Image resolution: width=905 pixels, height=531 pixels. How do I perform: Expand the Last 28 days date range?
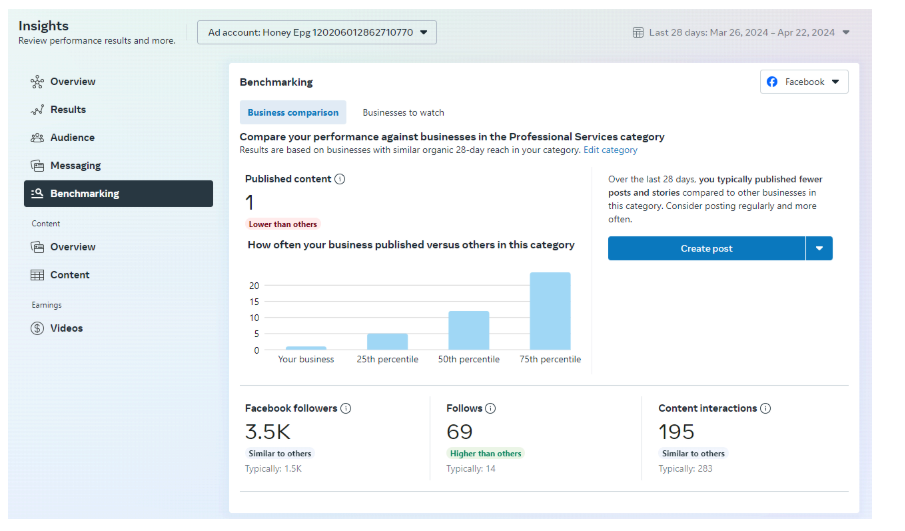click(x=741, y=33)
